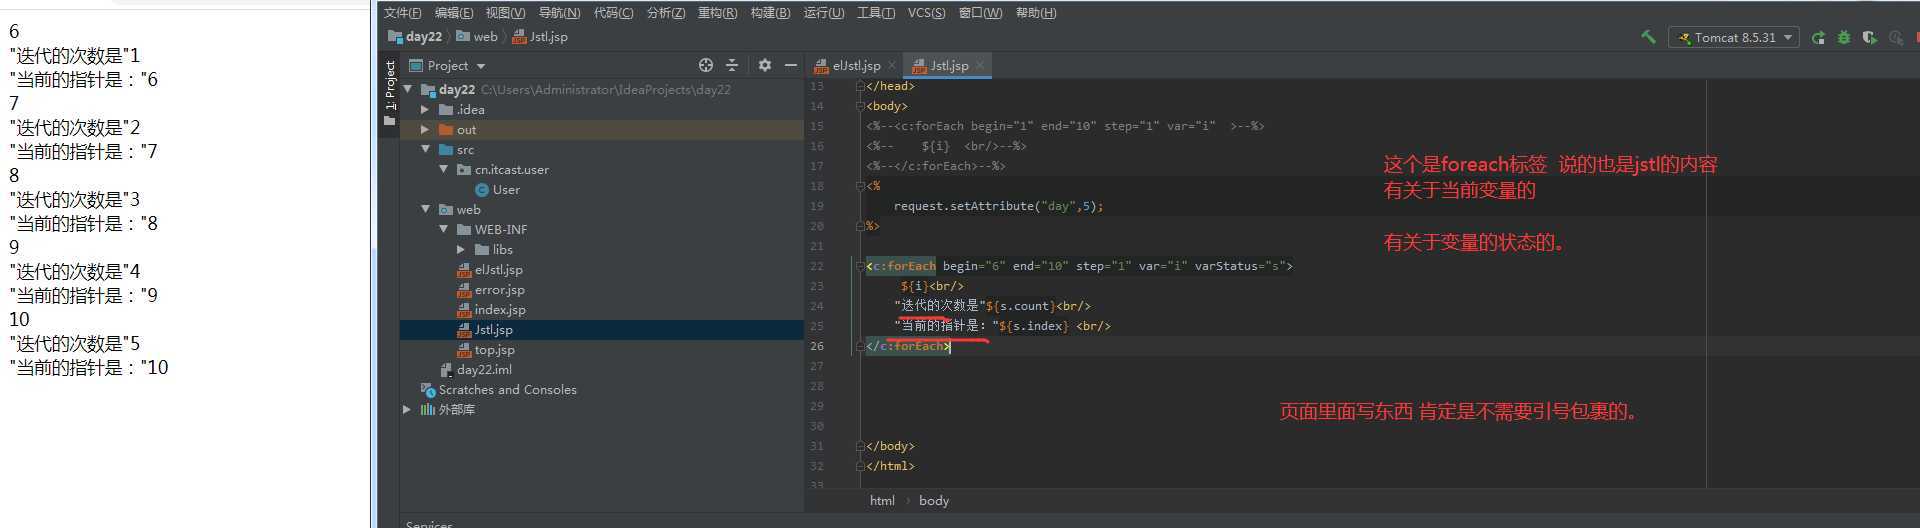Collapse all using the Project panel icon
Image resolution: width=1920 pixels, height=528 pixels.
(x=732, y=65)
